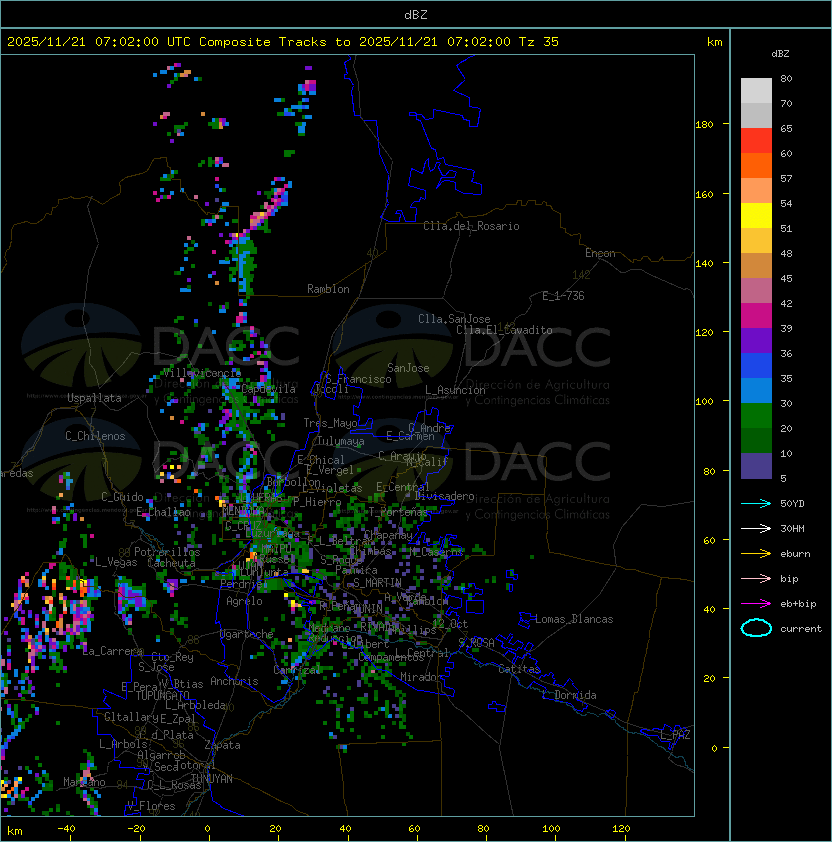Click the 120 tick on the horizontal km axis
The height and width of the screenshot is (842, 832).
point(621,829)
